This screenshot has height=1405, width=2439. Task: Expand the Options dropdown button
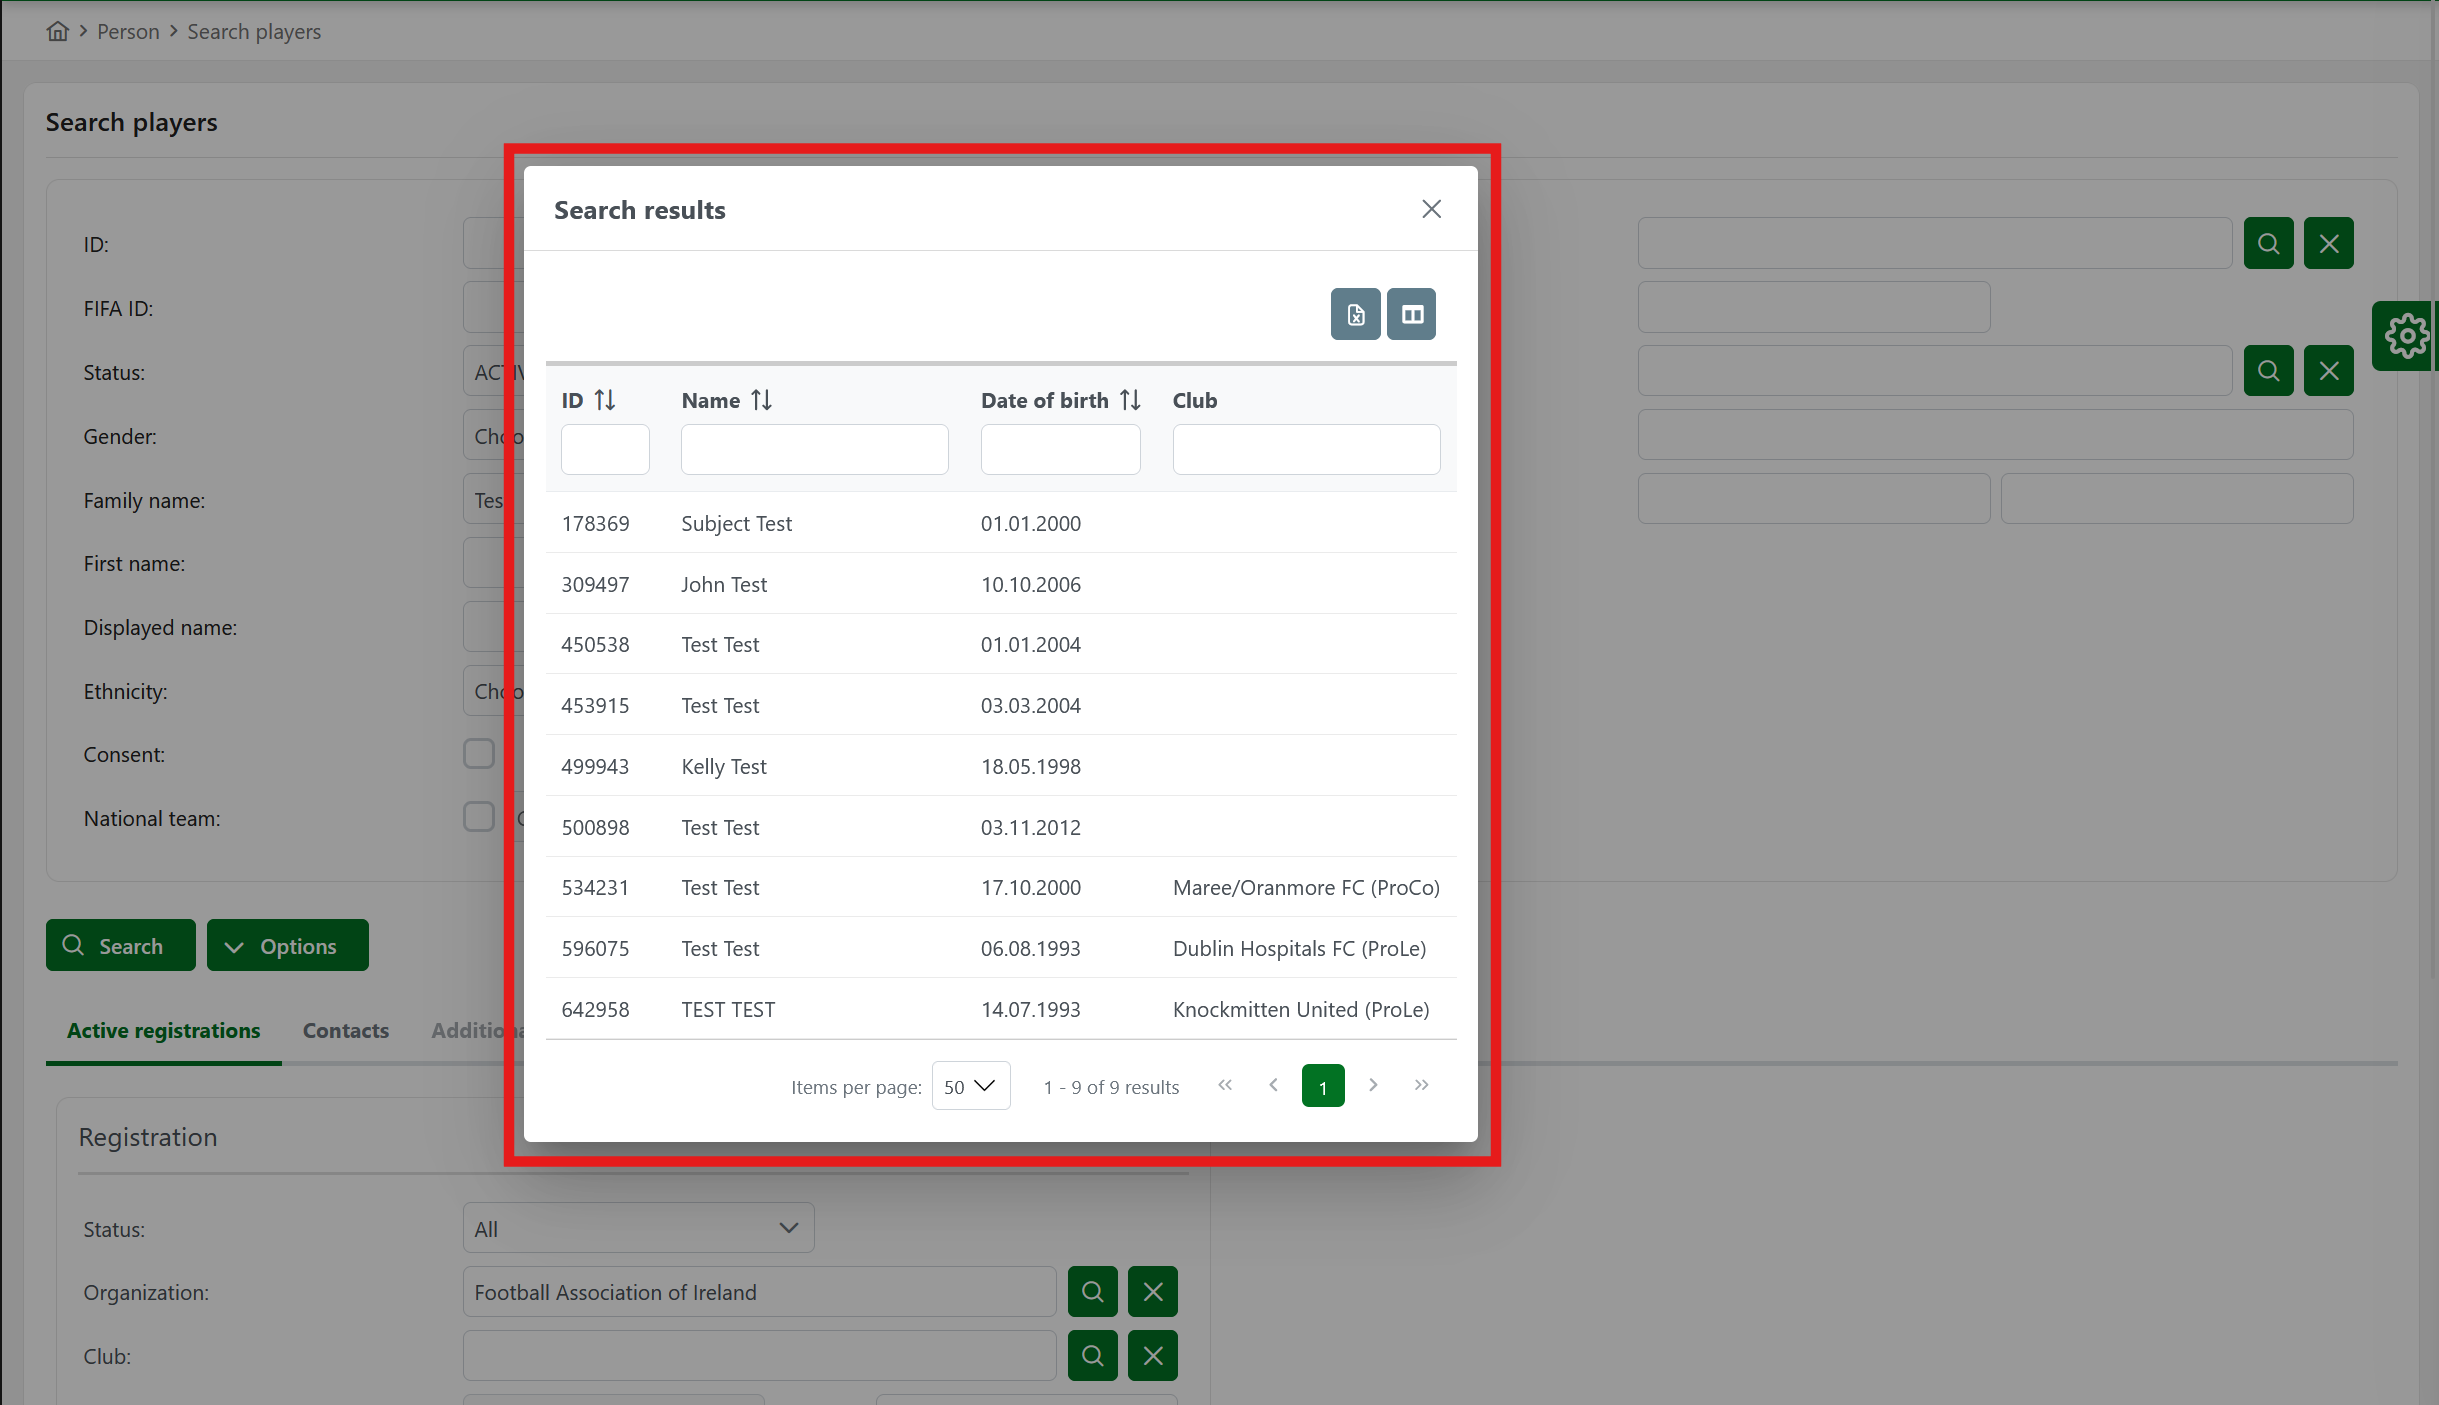pyautogui.click(x=287, y=946)
